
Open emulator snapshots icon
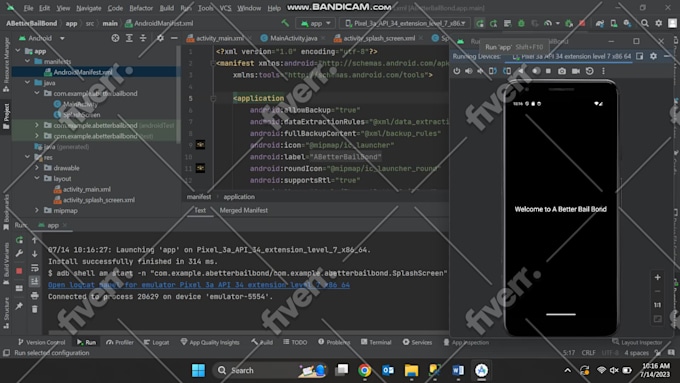point(589,71)
